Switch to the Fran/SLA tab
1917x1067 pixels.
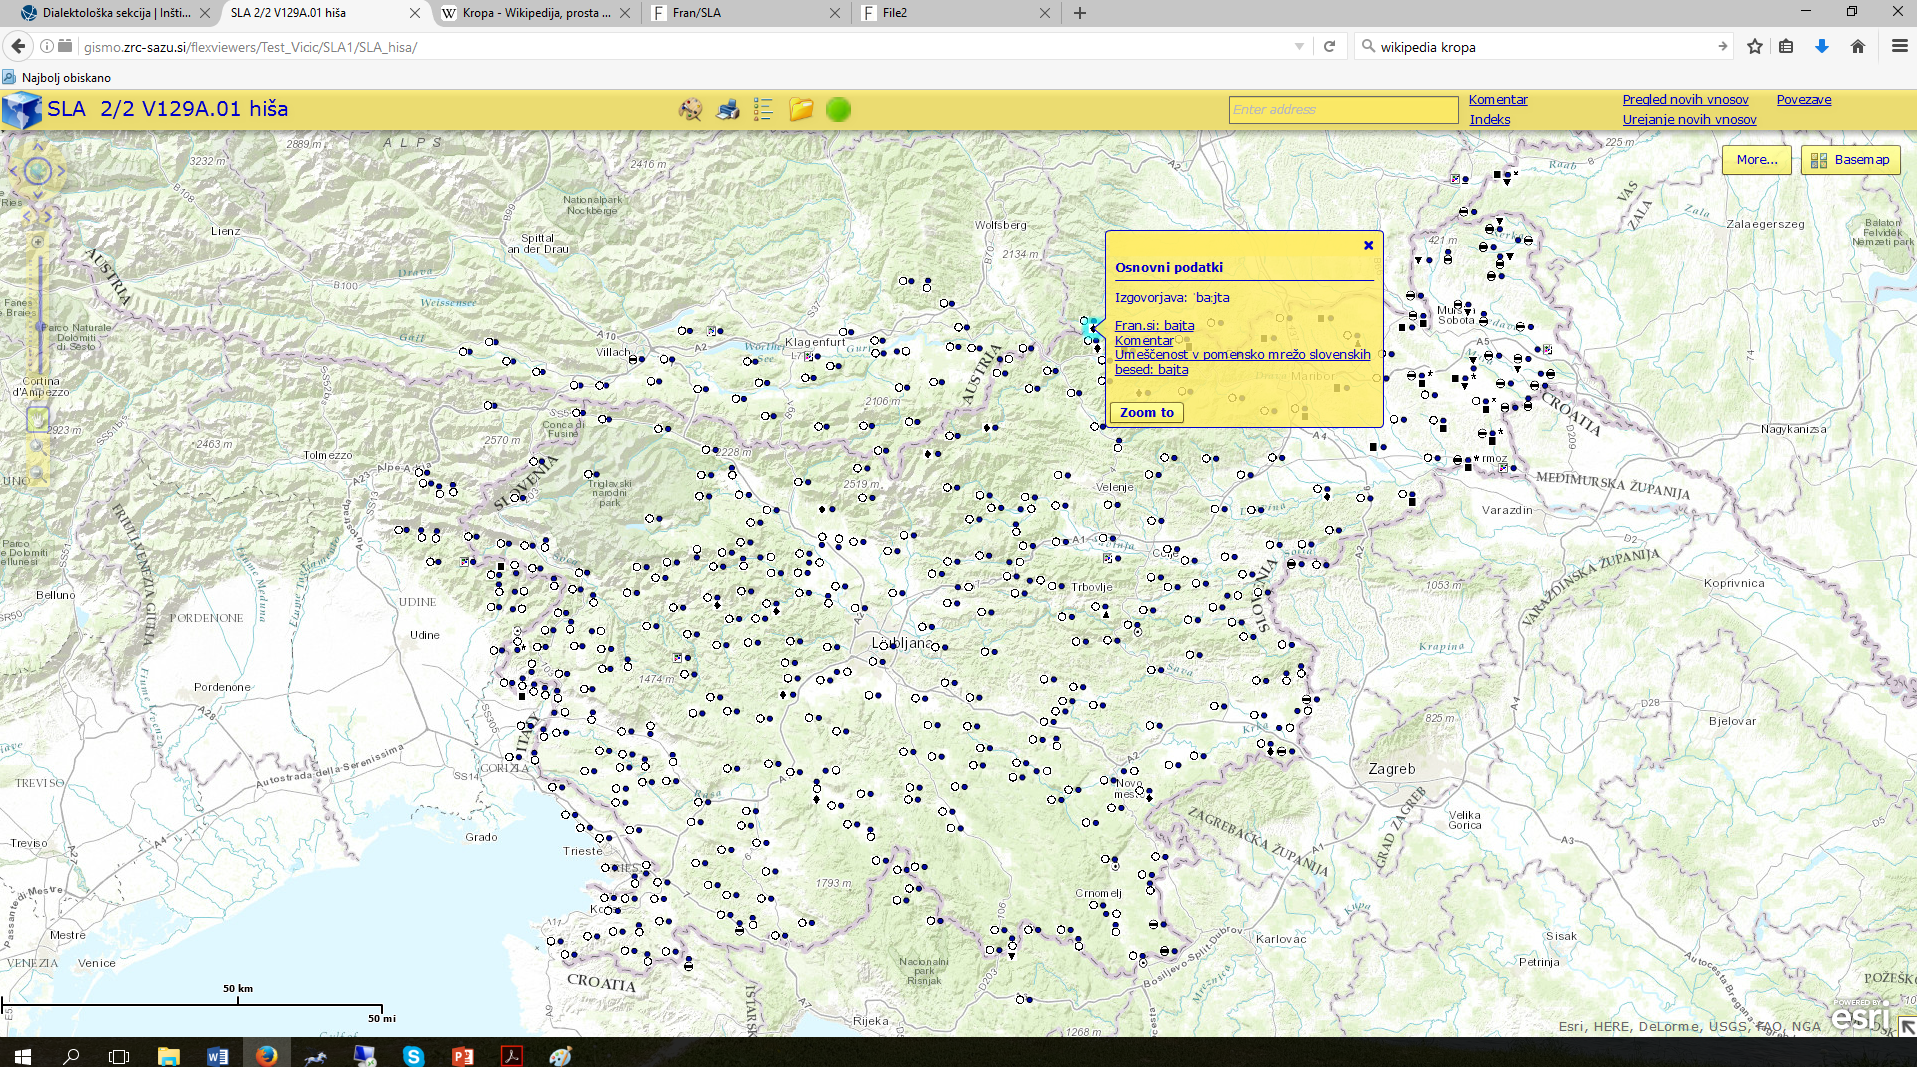(745, 13)
